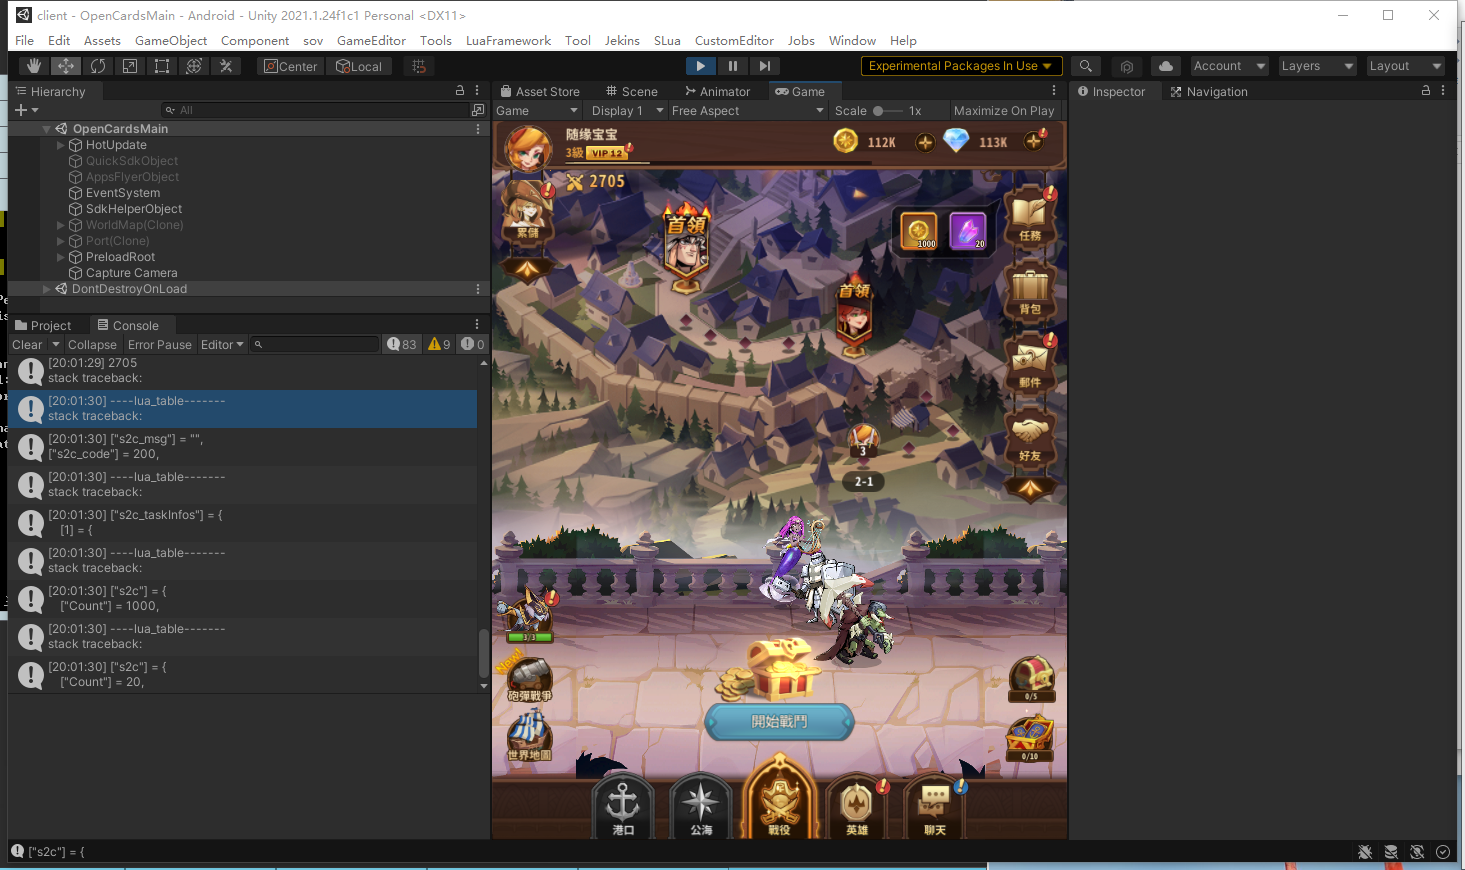
Task: Click Experimental Packages In Use button
Action: pyautogui.click(x=960, y=66)
